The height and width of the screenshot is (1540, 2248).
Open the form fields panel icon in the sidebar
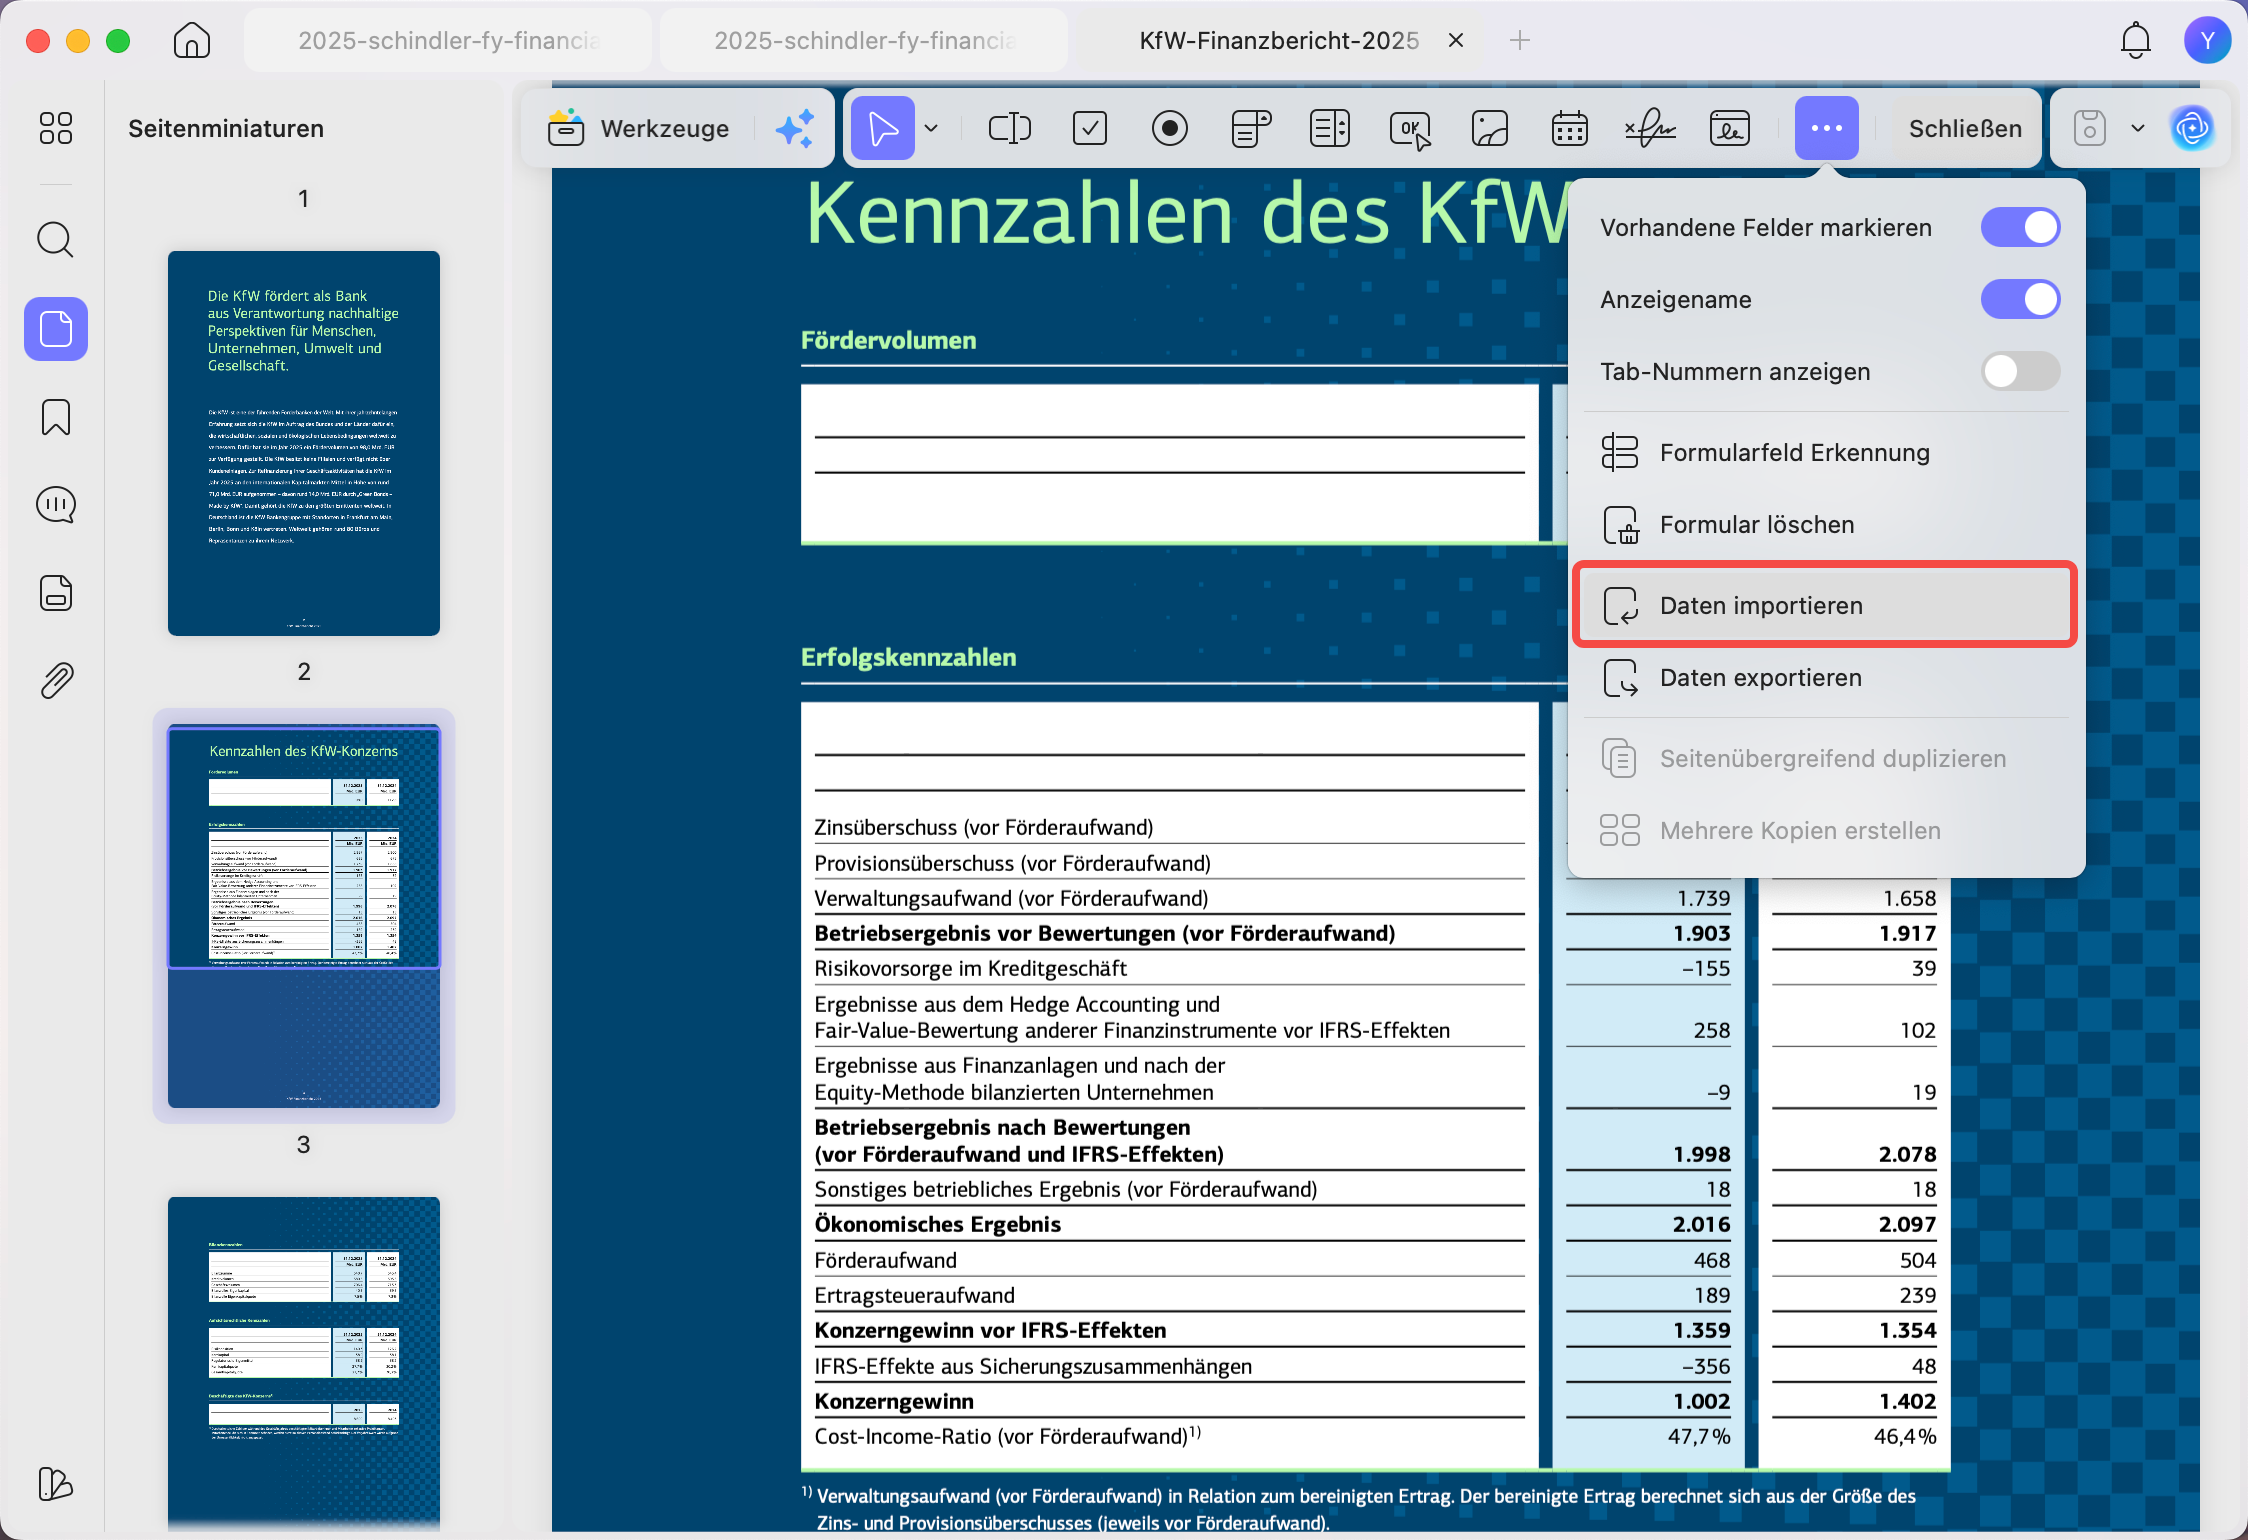pos(56,593)
